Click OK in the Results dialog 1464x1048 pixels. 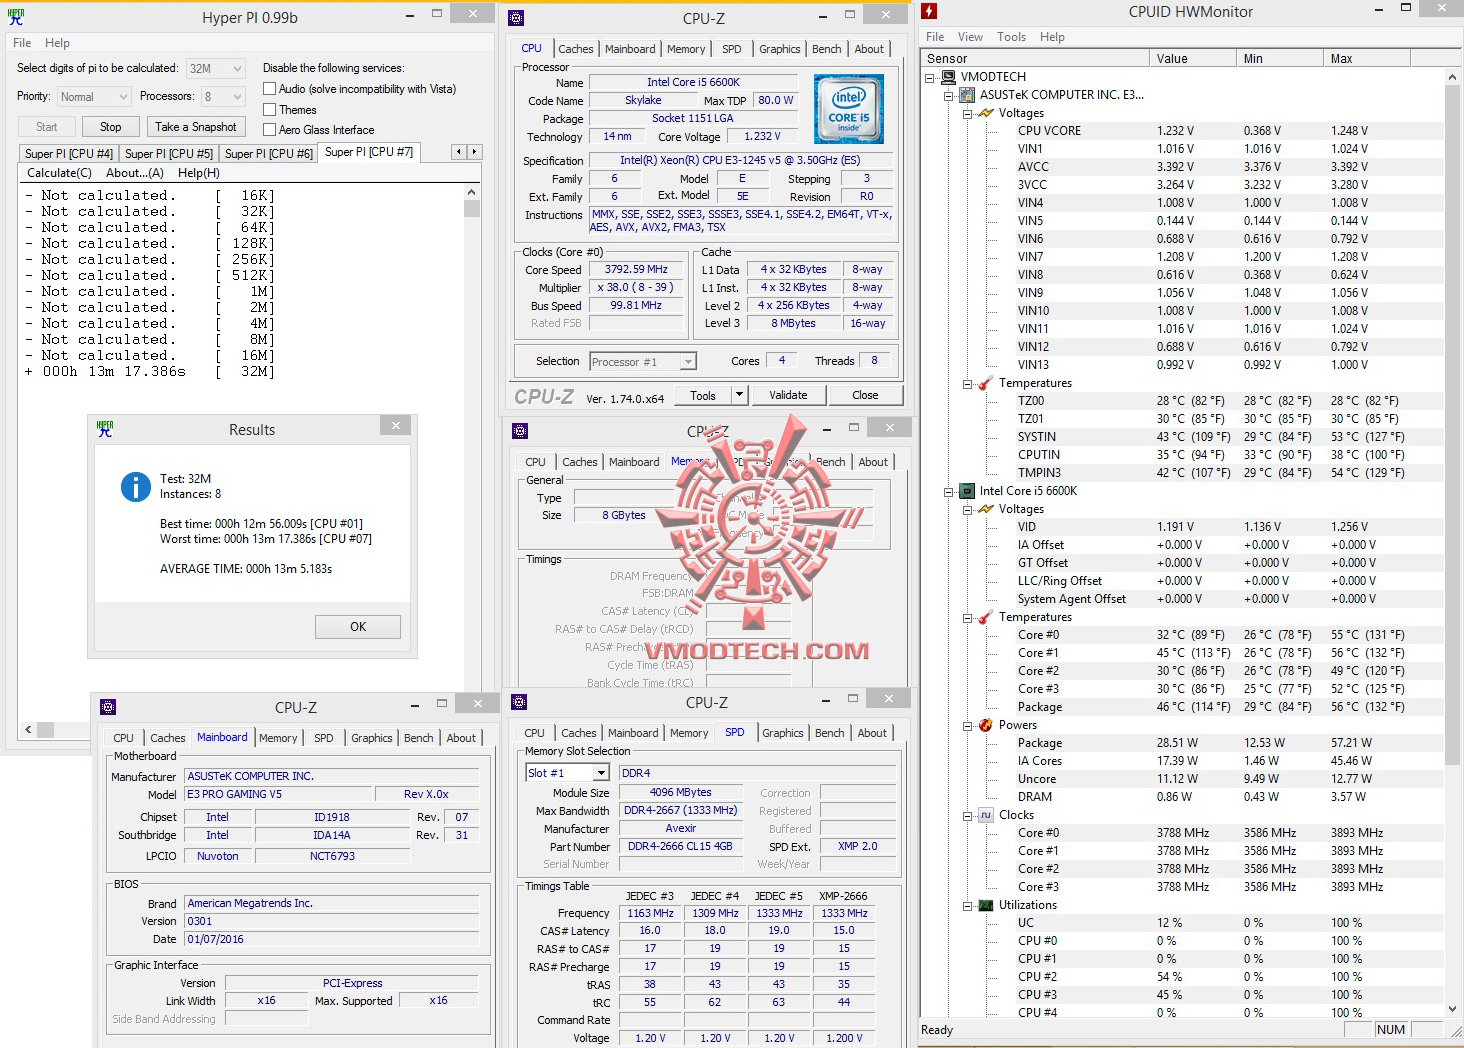coord(358,627)
